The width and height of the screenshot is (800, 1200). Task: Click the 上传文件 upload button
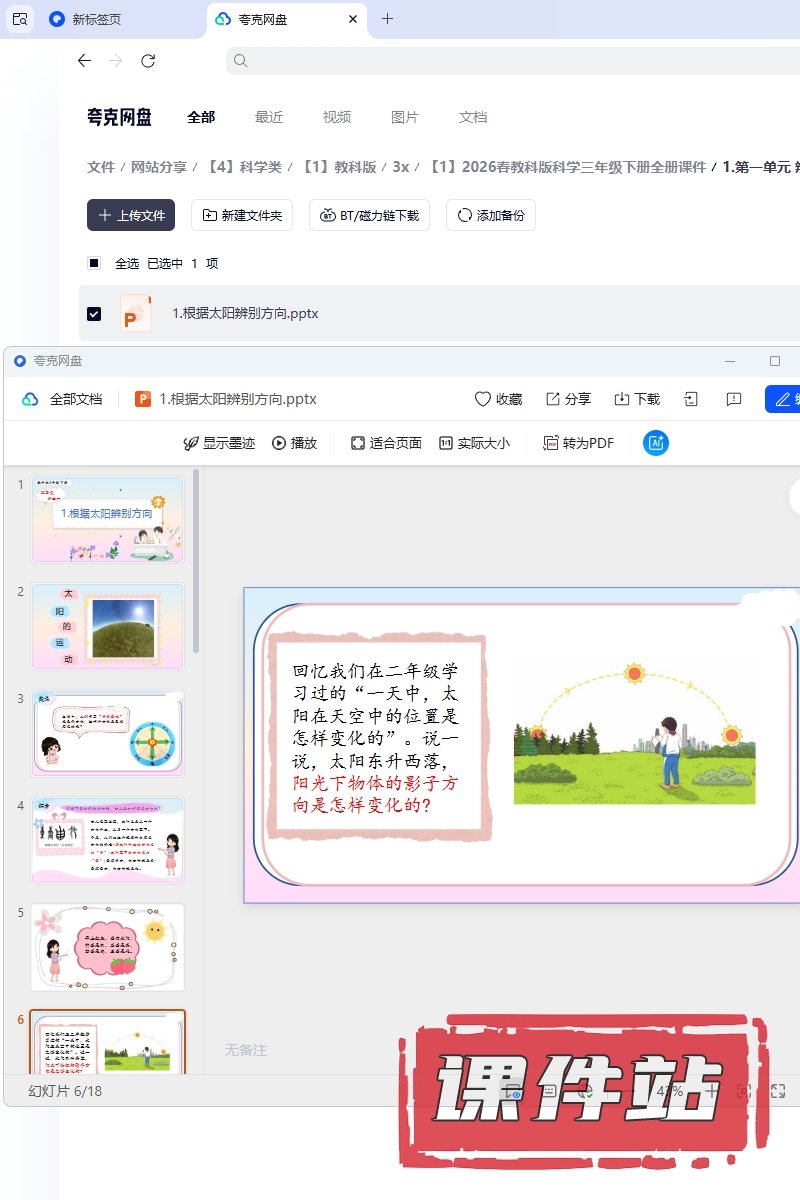pos(131,215)
